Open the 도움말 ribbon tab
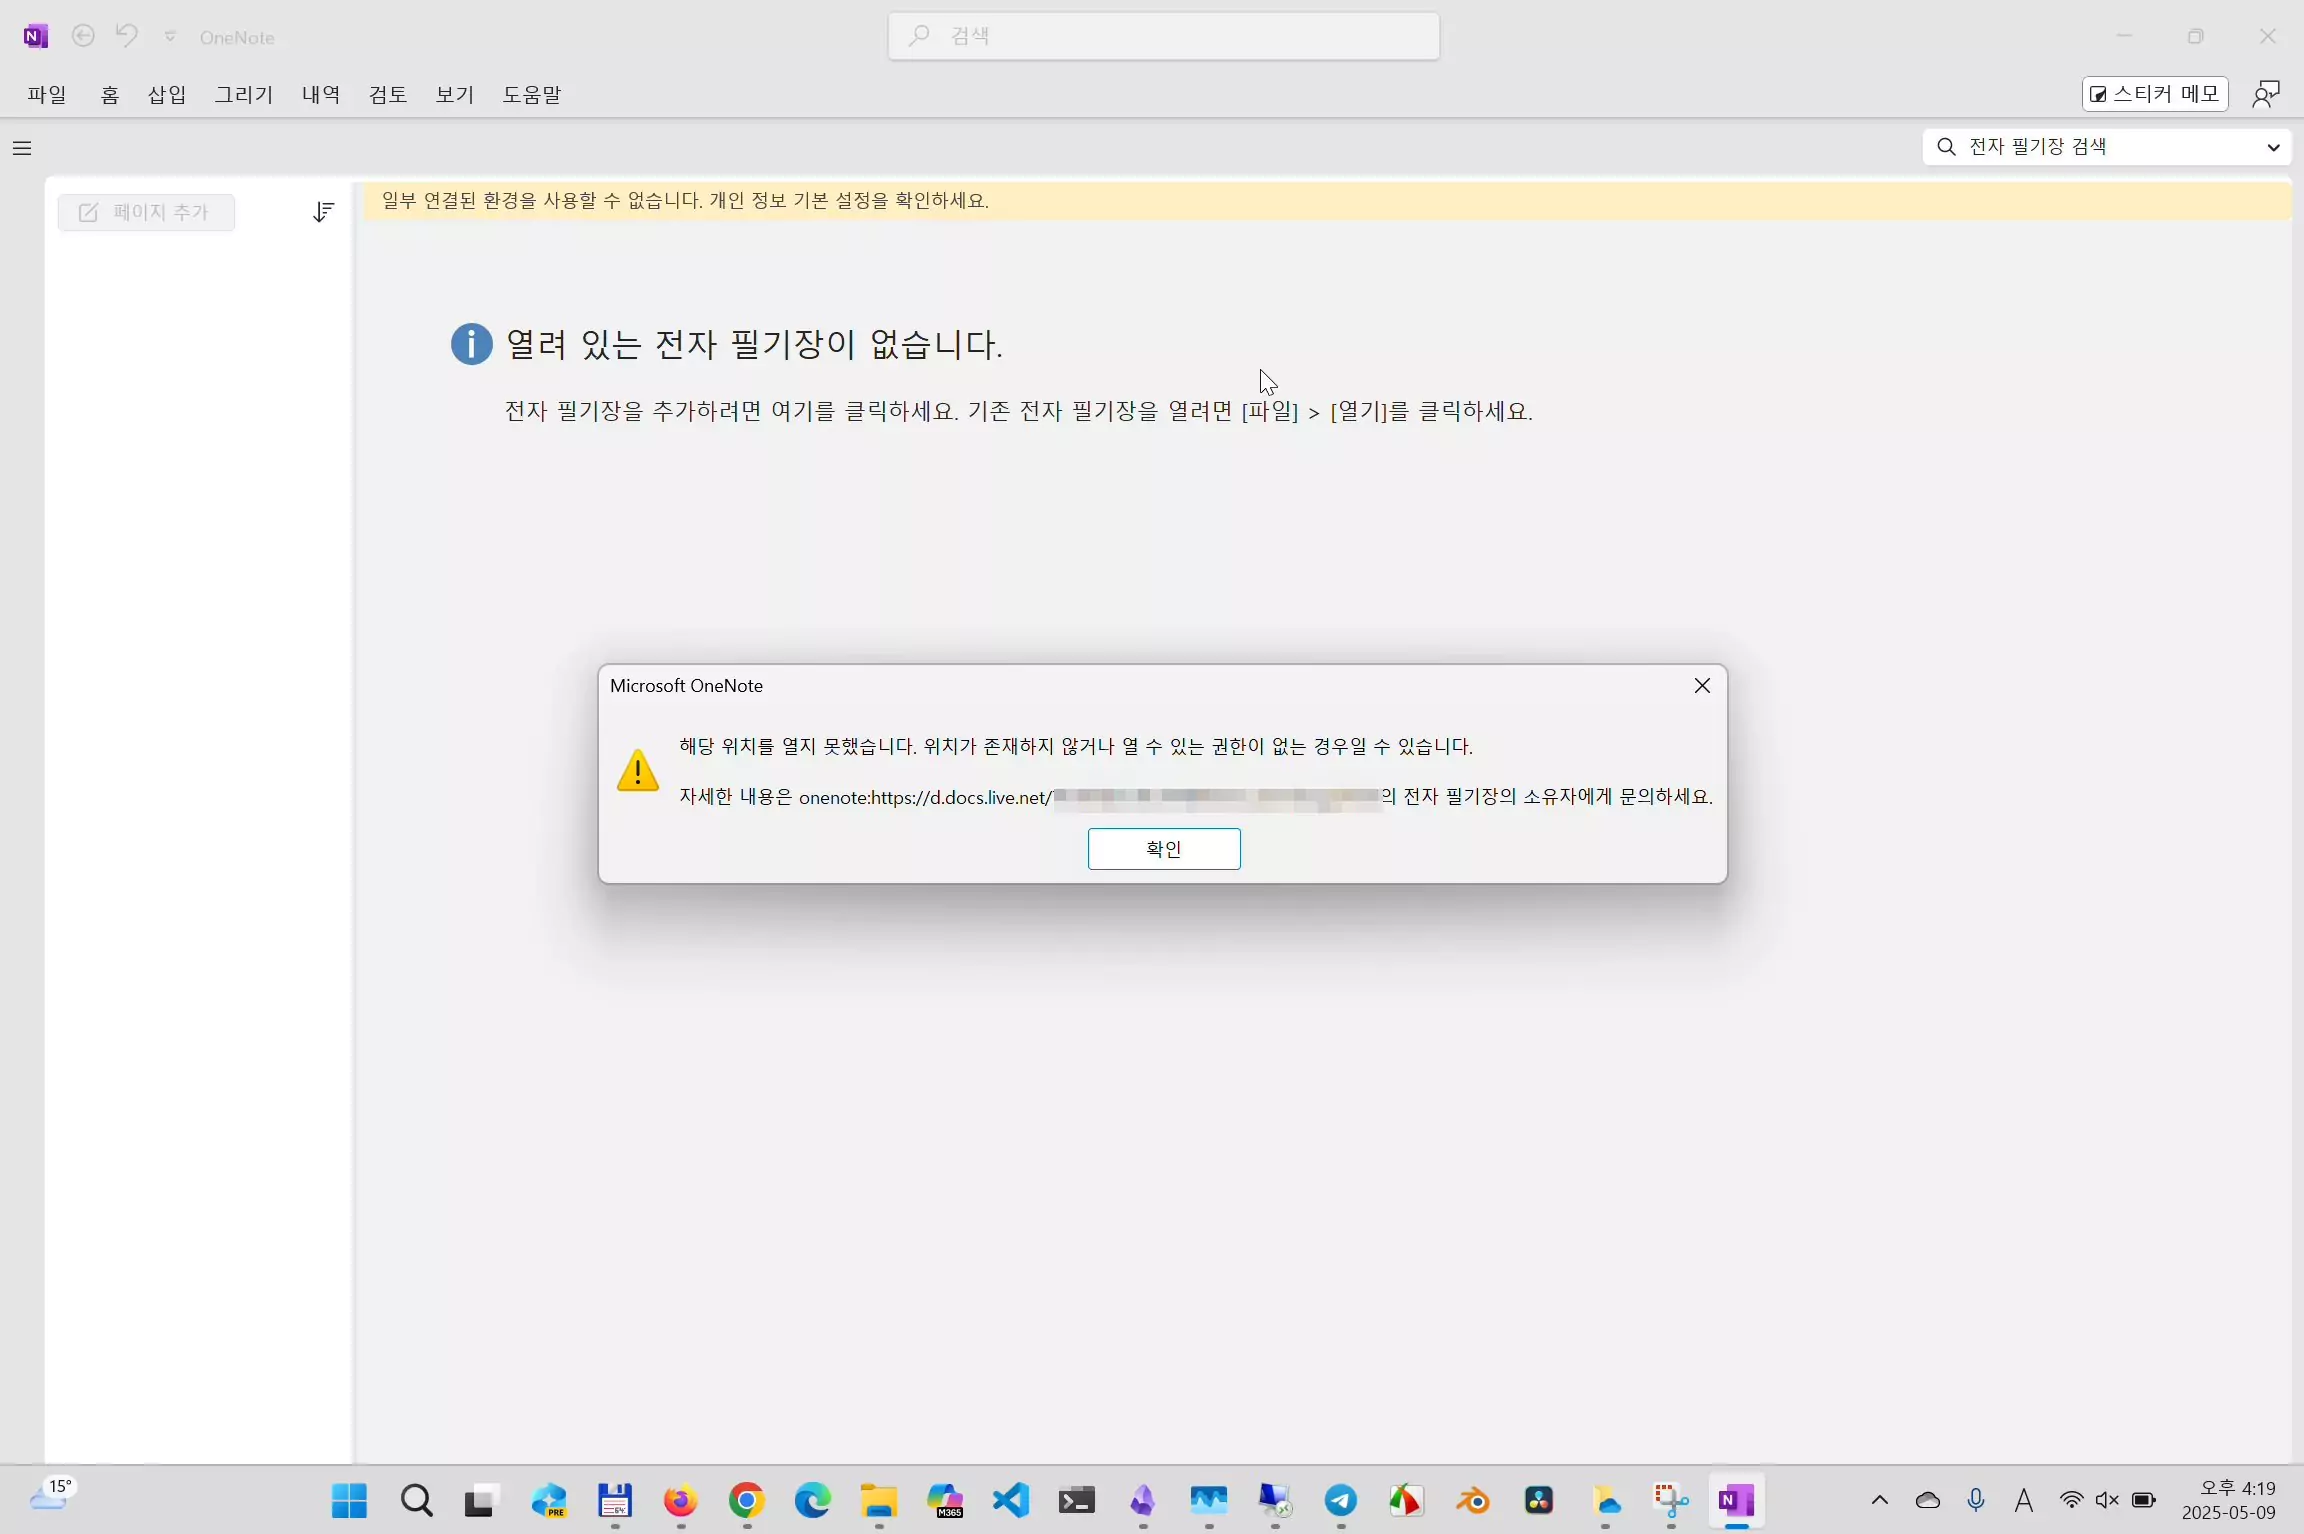2304x1534 pixels. [x=532, y=94]
